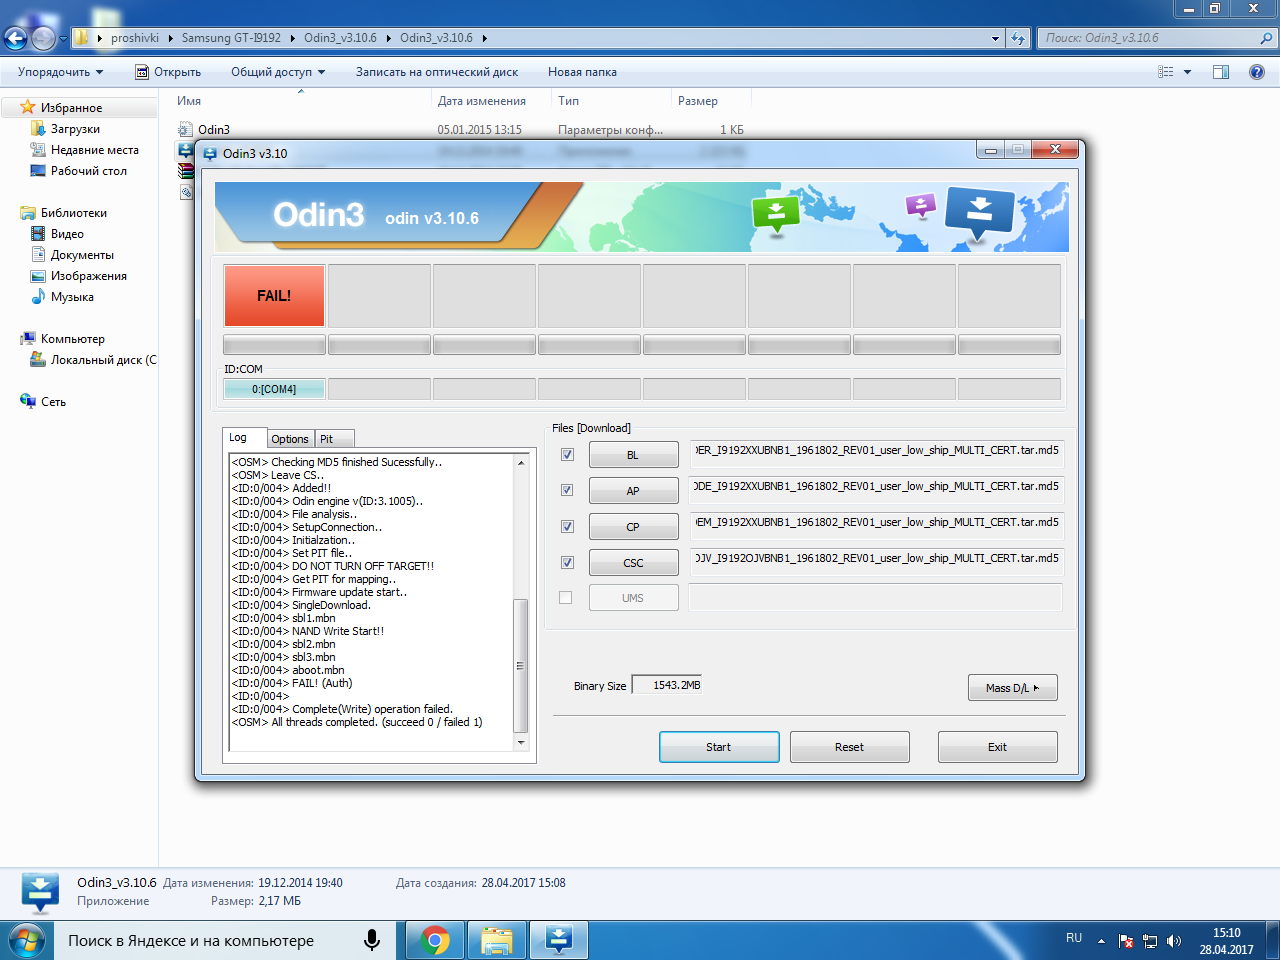1280x960 pixels.
Task: Toggle the AP file checkbox
Action: click(567, 491)
